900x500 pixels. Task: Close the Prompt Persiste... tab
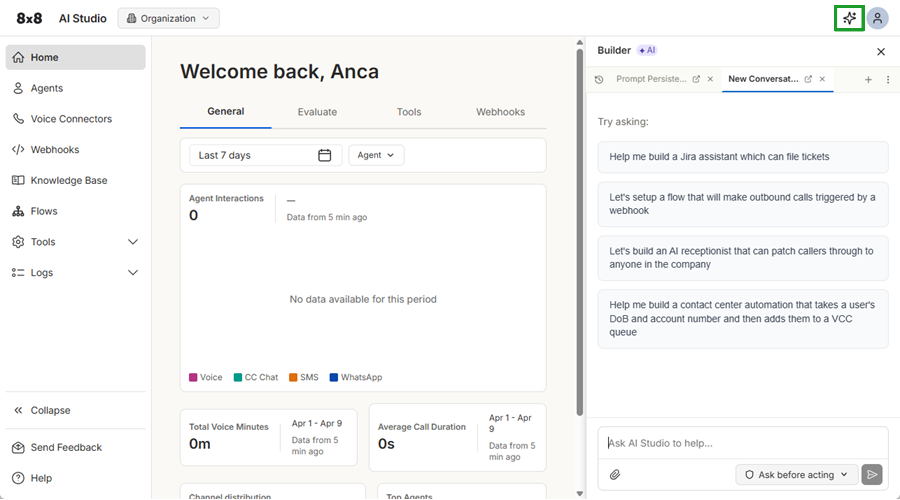710,79
